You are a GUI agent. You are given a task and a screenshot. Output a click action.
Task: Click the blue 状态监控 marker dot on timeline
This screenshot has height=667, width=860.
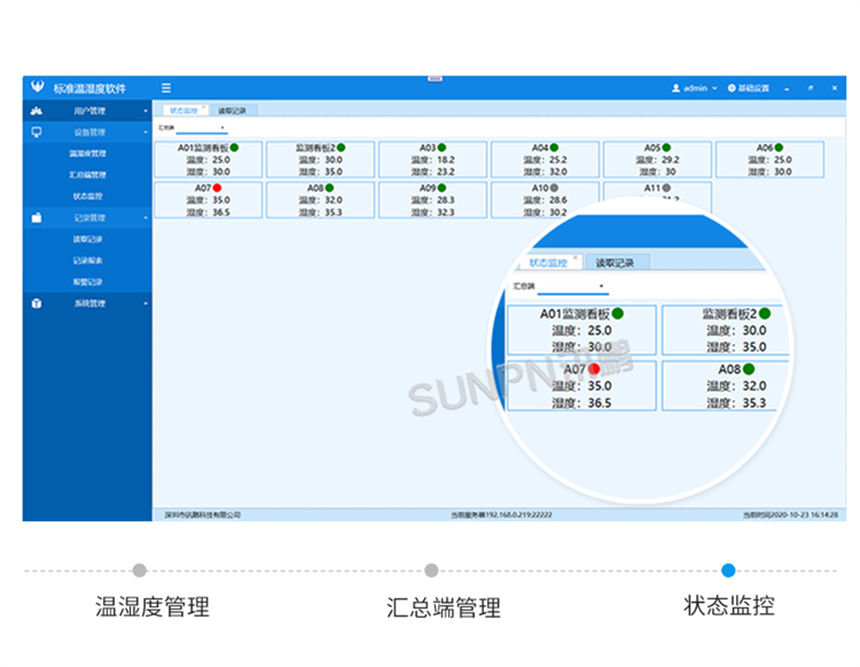pyautogui.click(x=728, y=569)
